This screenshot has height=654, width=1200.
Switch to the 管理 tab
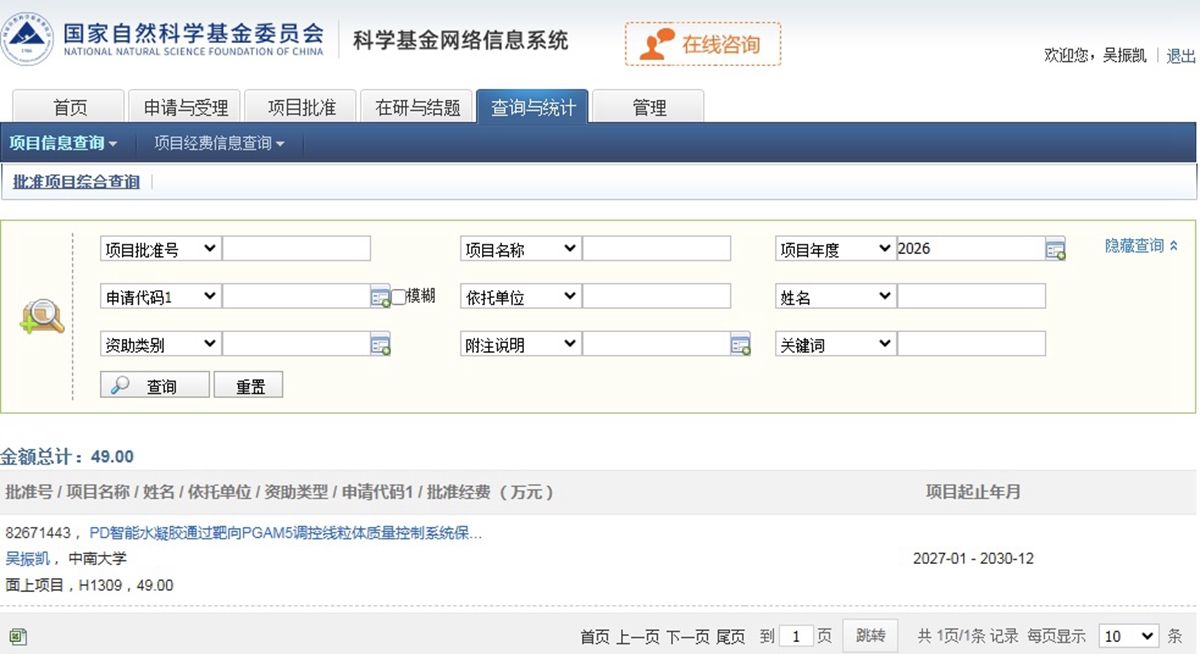click(649, 107)
